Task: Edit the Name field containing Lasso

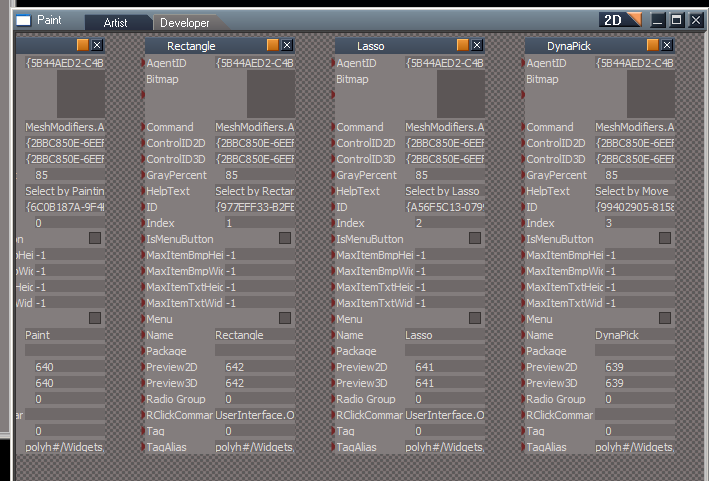Action: coord(444,335)
